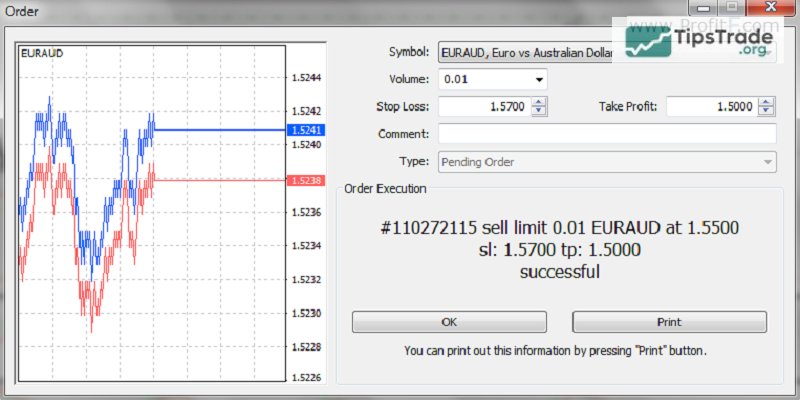Click inside the Take Profit value field
The image size is (800, 400).
click(710, 107)
